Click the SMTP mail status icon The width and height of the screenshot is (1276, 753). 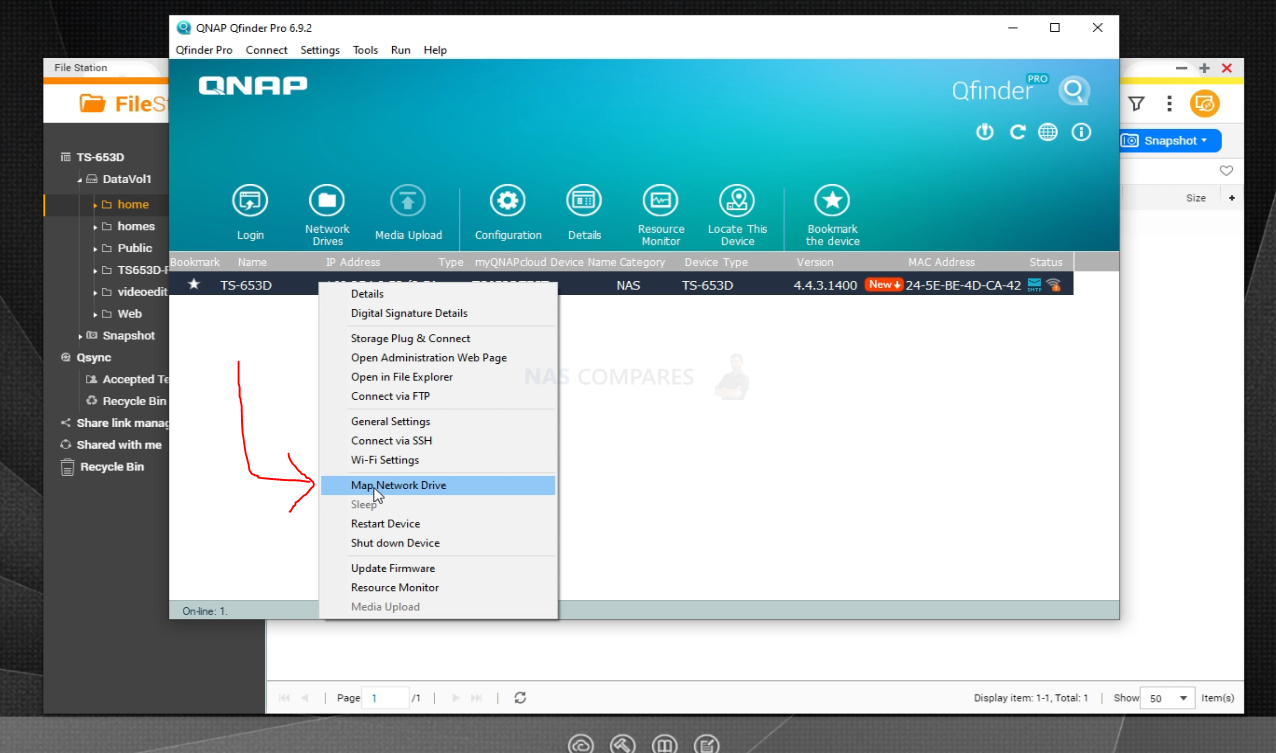[x=1034, y=285]
